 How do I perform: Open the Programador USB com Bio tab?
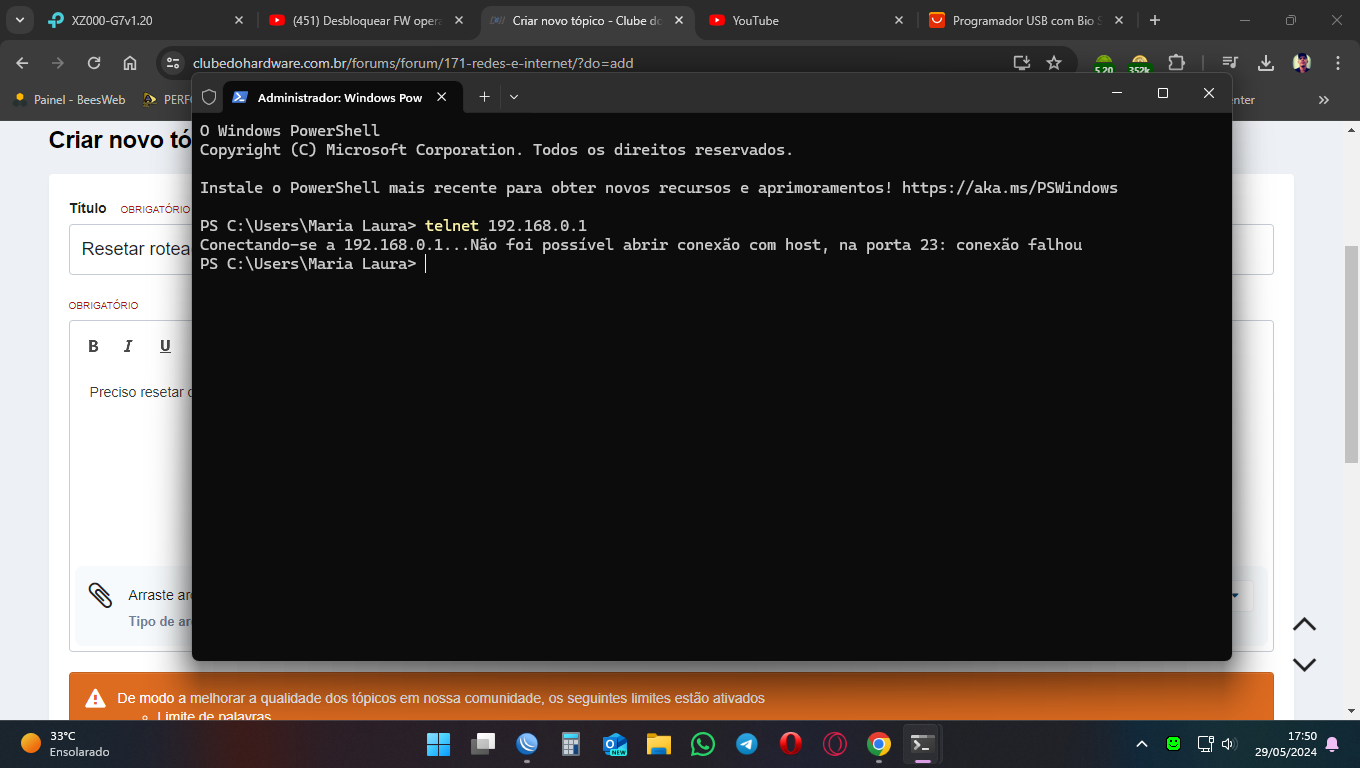[x=1028, y=20]
